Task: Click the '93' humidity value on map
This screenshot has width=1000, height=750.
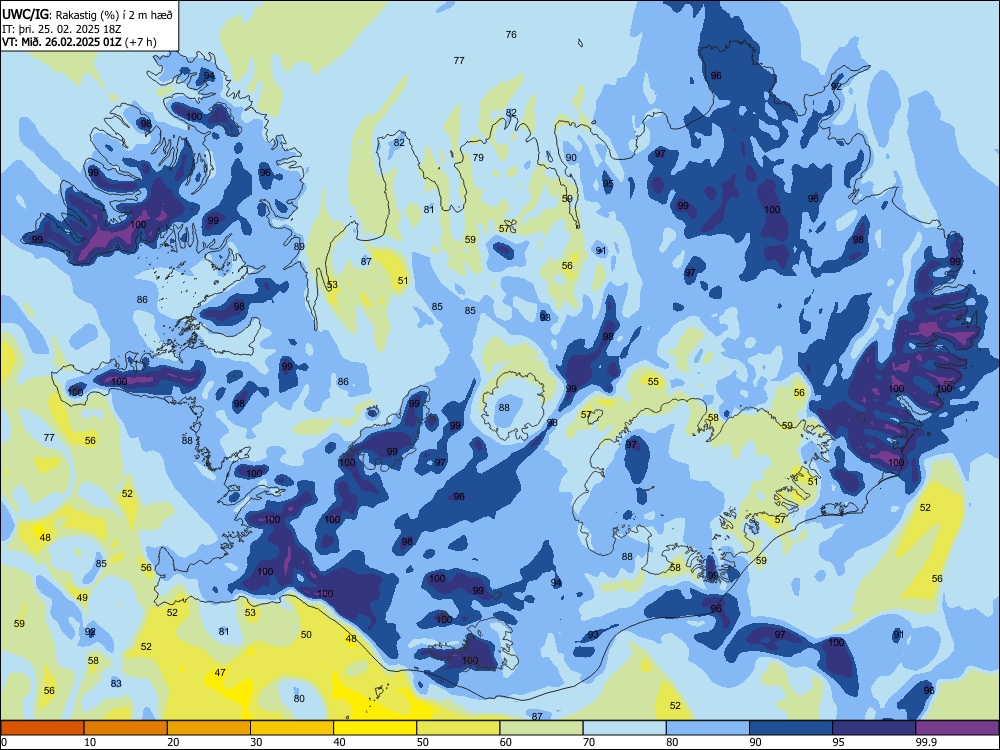Action: click(x=593, y=635)
